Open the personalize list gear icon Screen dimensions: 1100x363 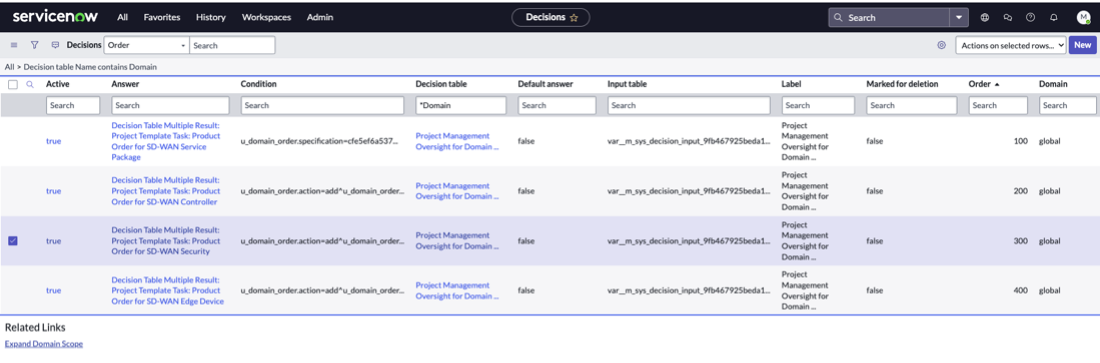941,45
